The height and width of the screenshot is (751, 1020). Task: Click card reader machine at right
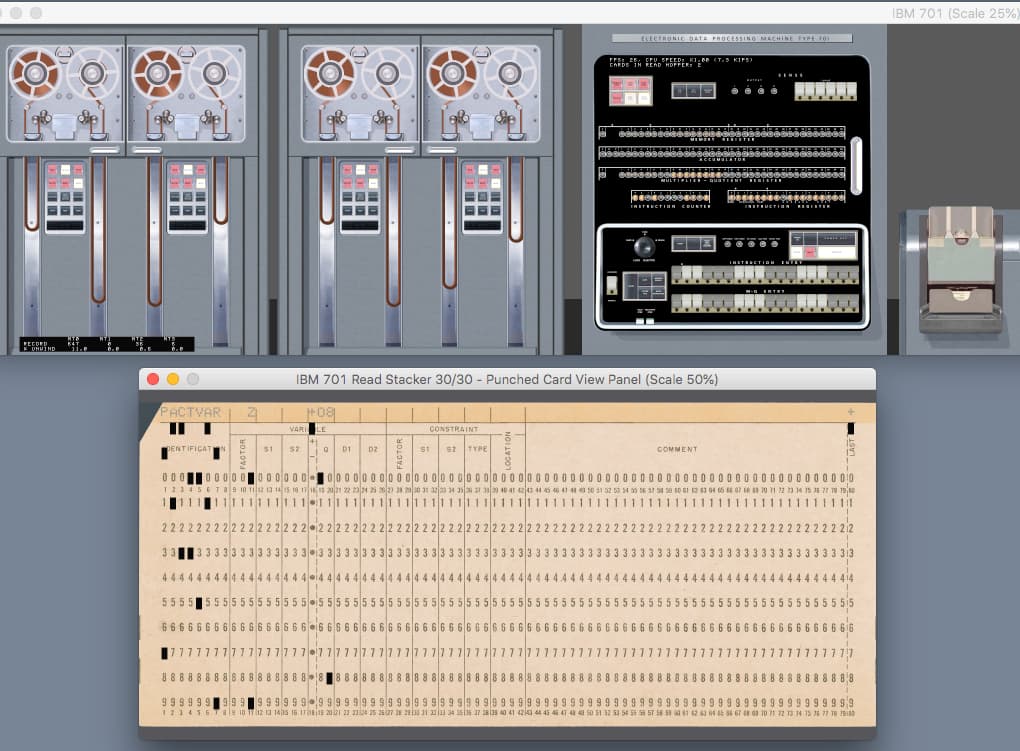[960, 269]
